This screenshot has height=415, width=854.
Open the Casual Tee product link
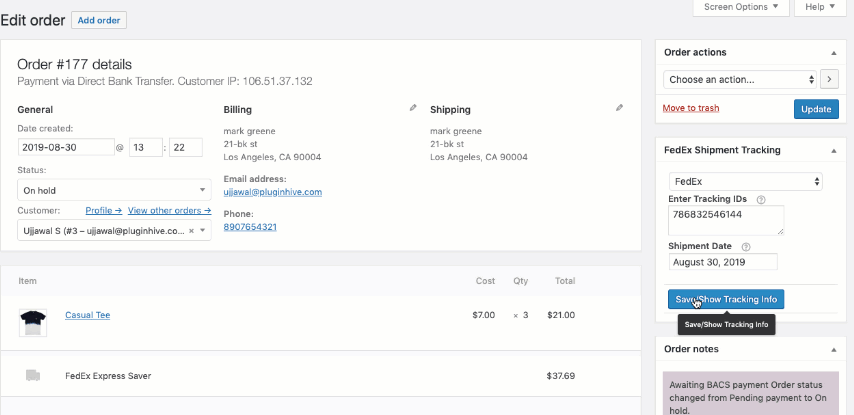pos(88,315)
